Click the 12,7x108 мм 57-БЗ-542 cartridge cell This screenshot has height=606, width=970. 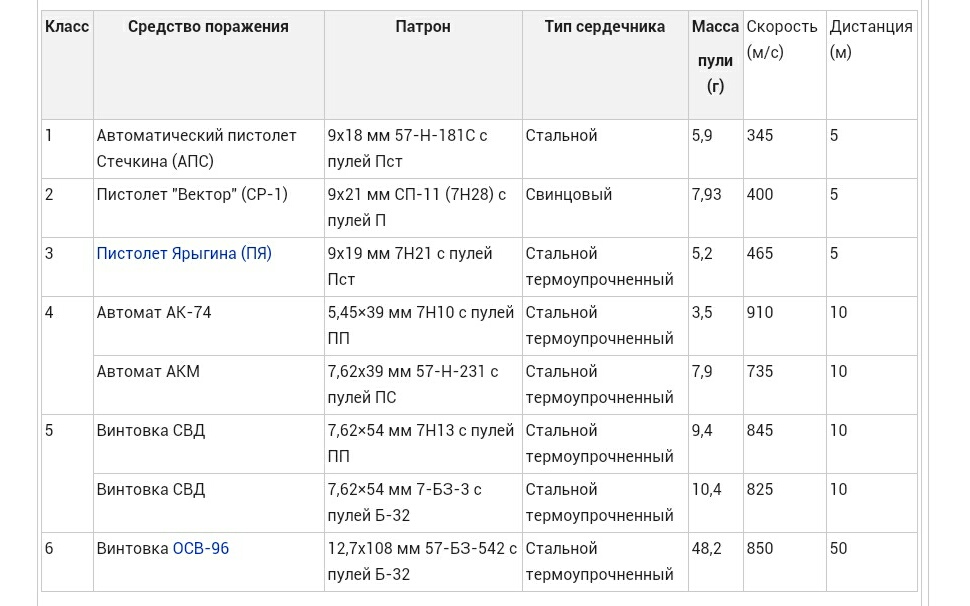tap(422, 561)
